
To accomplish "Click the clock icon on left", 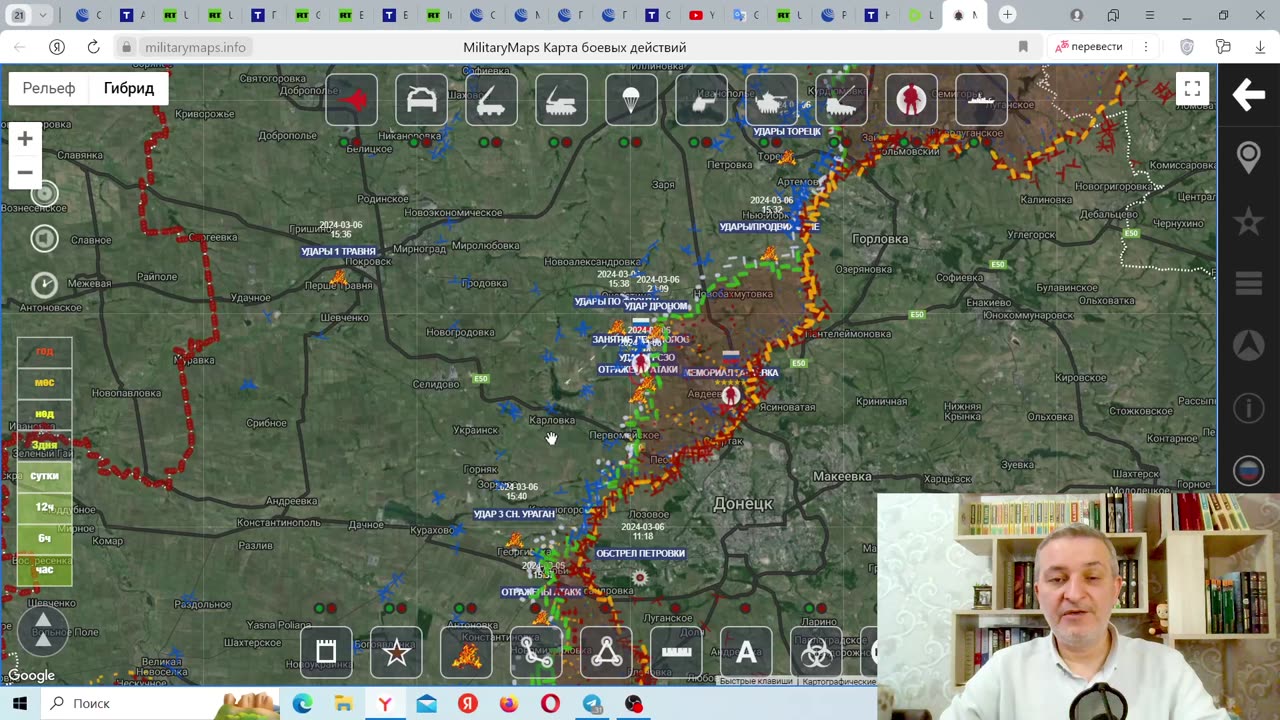I will tap(44, 285).
